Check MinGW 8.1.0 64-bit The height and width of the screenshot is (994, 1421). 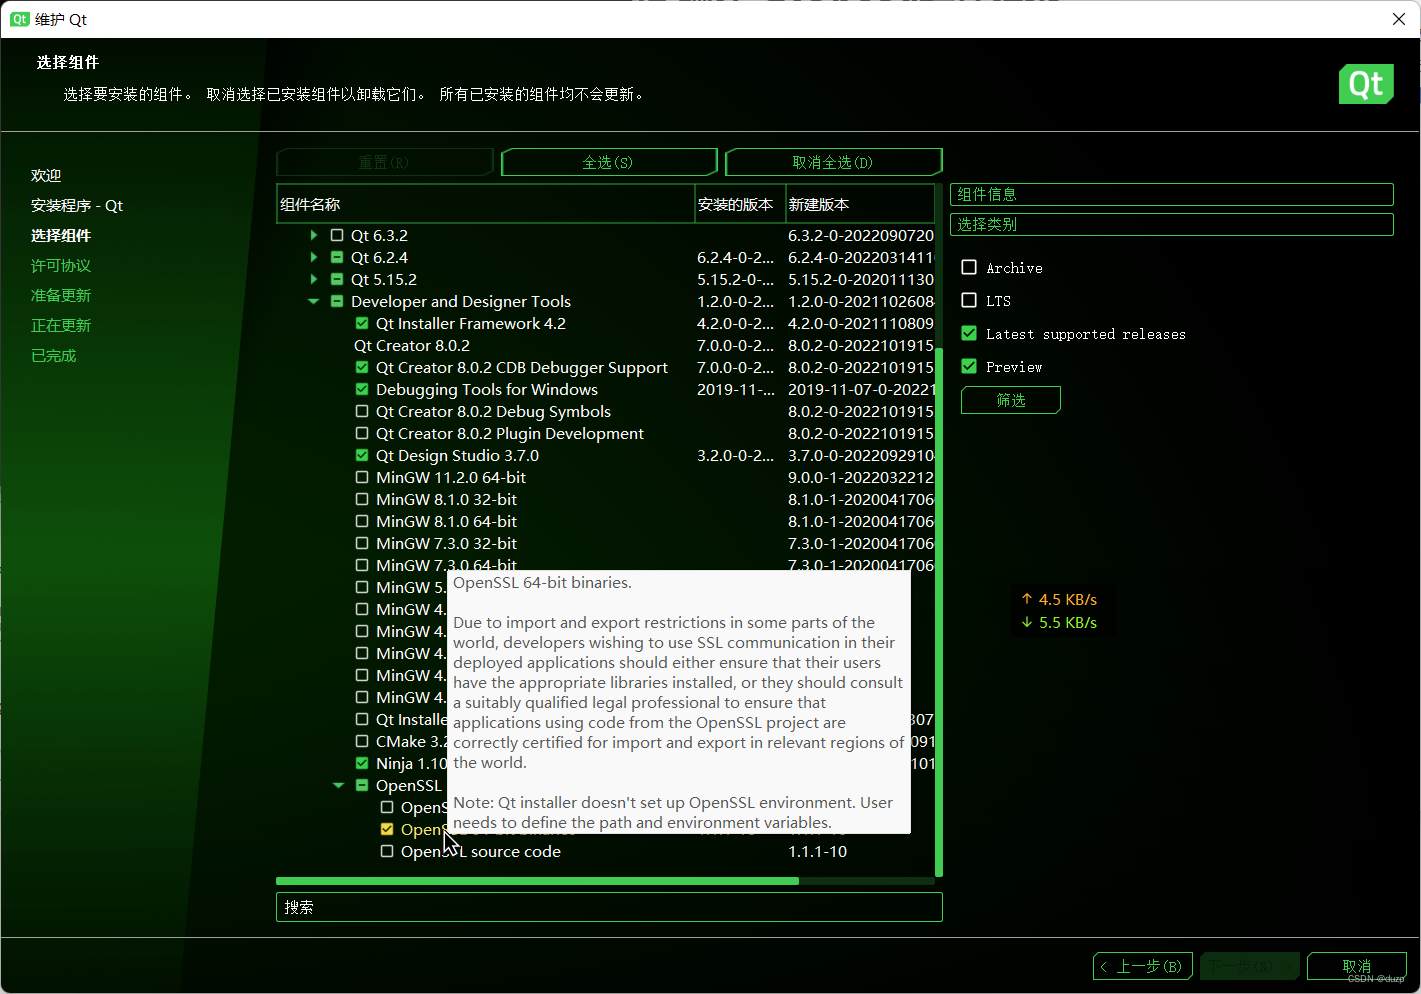point(362,521)
